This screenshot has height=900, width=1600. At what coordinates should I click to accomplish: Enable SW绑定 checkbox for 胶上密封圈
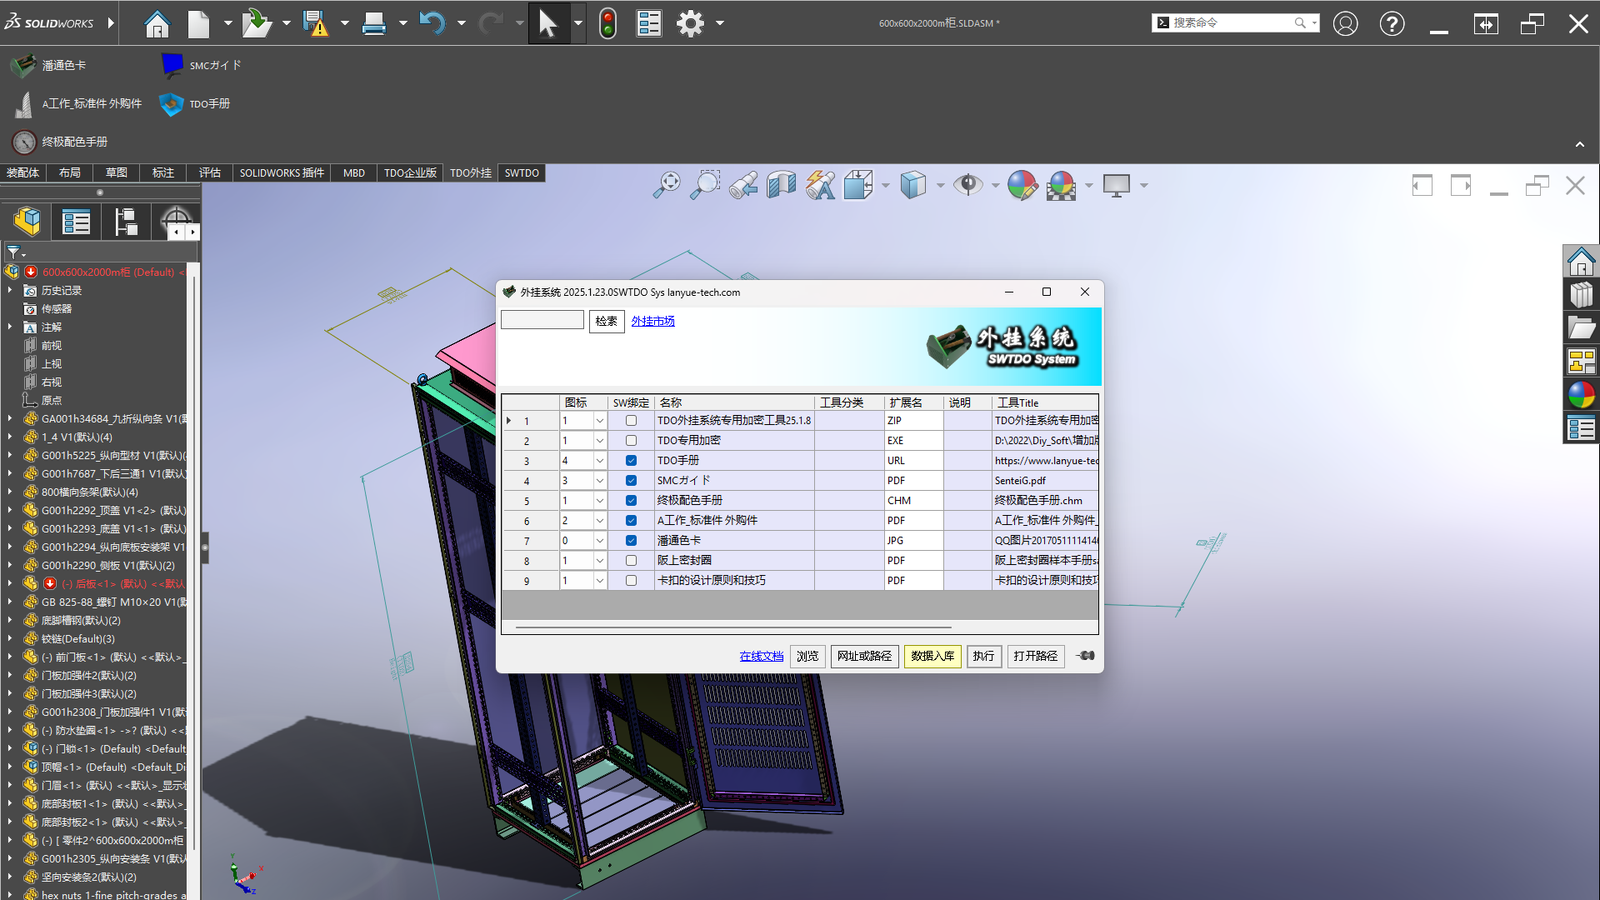(631, 561)
